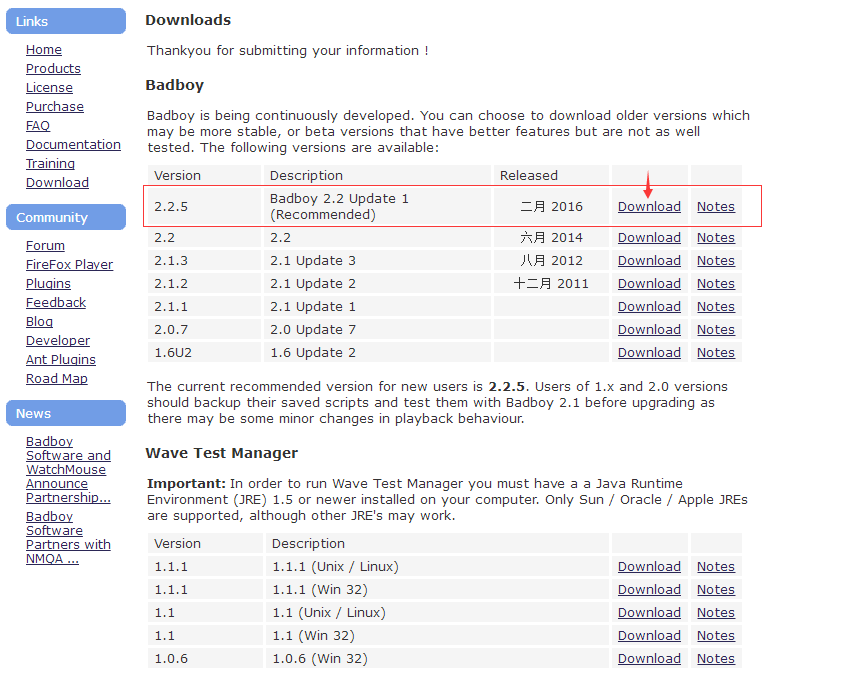Download Badboy version 2.2 from 2014
This screenshot has height=677, width=852.
[x=649, y=237]
